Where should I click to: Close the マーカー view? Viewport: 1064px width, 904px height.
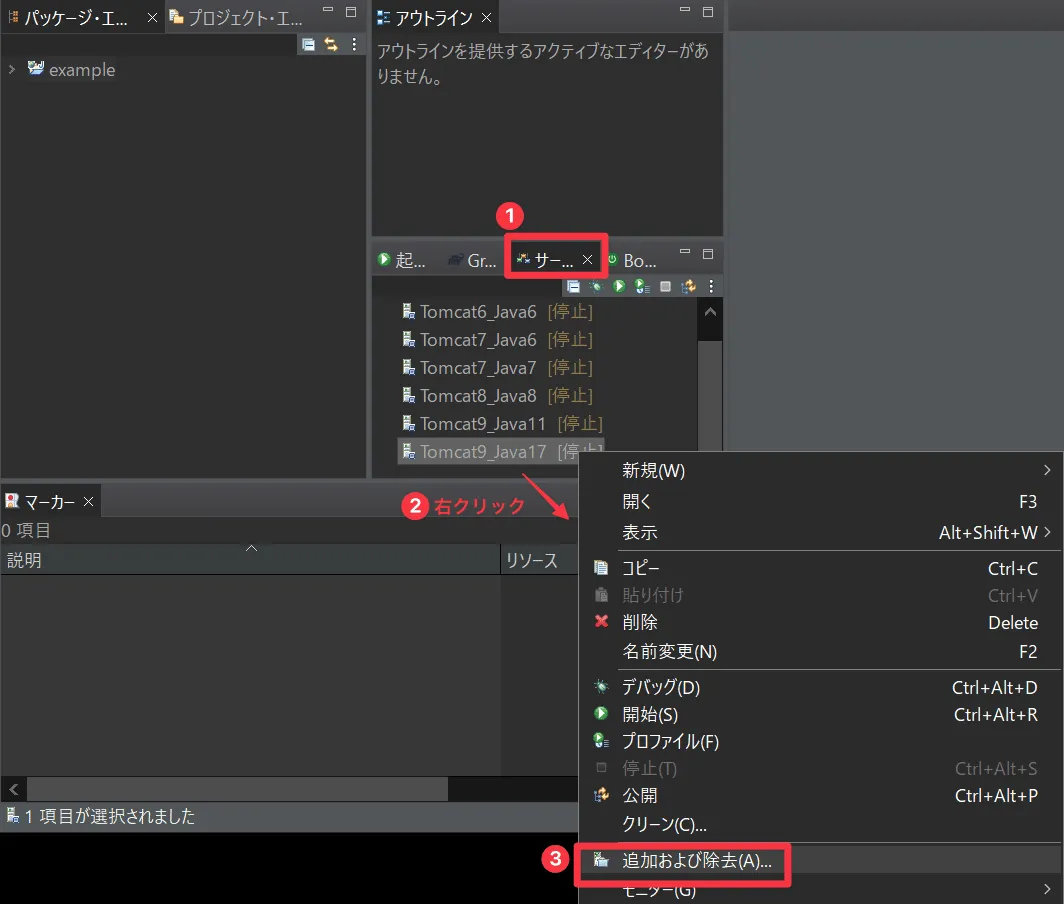click(x=88, y=502)
